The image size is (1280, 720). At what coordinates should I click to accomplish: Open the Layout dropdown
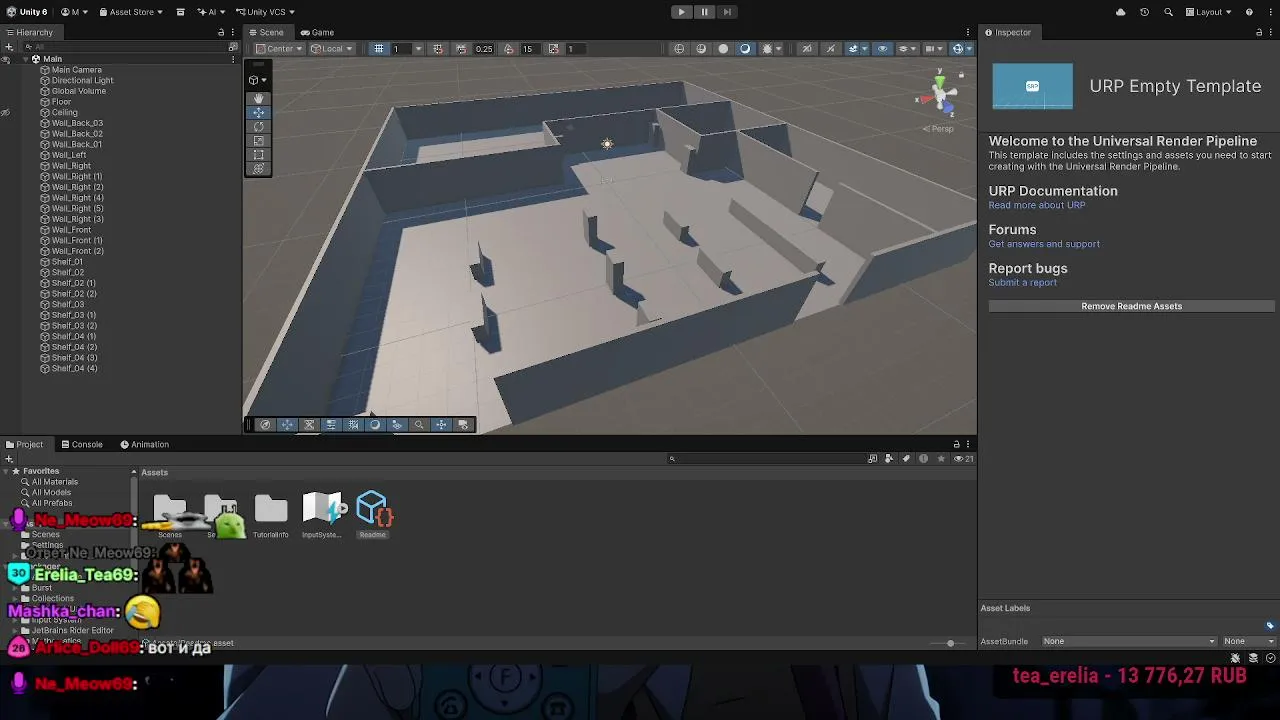click(1210, 12)
